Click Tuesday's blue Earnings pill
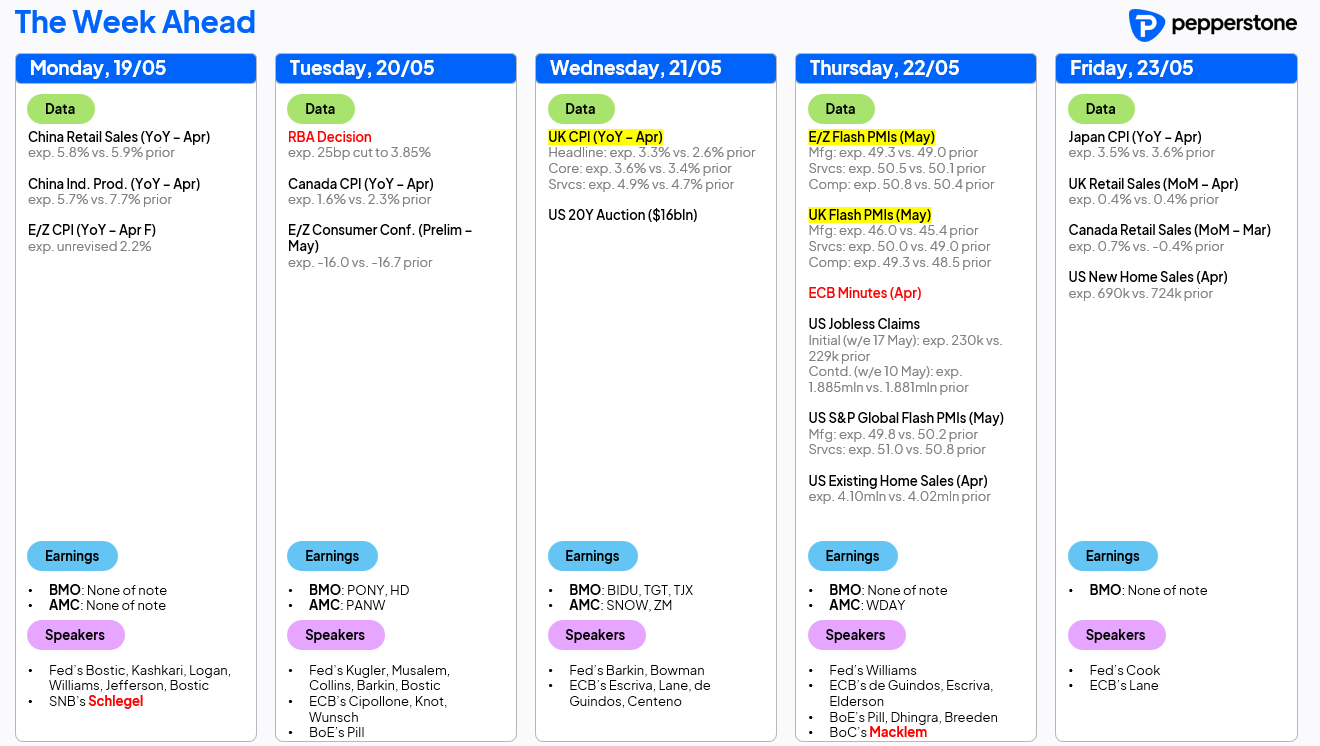The height and width of the screenshot is (746, 1320). (332, 556)
